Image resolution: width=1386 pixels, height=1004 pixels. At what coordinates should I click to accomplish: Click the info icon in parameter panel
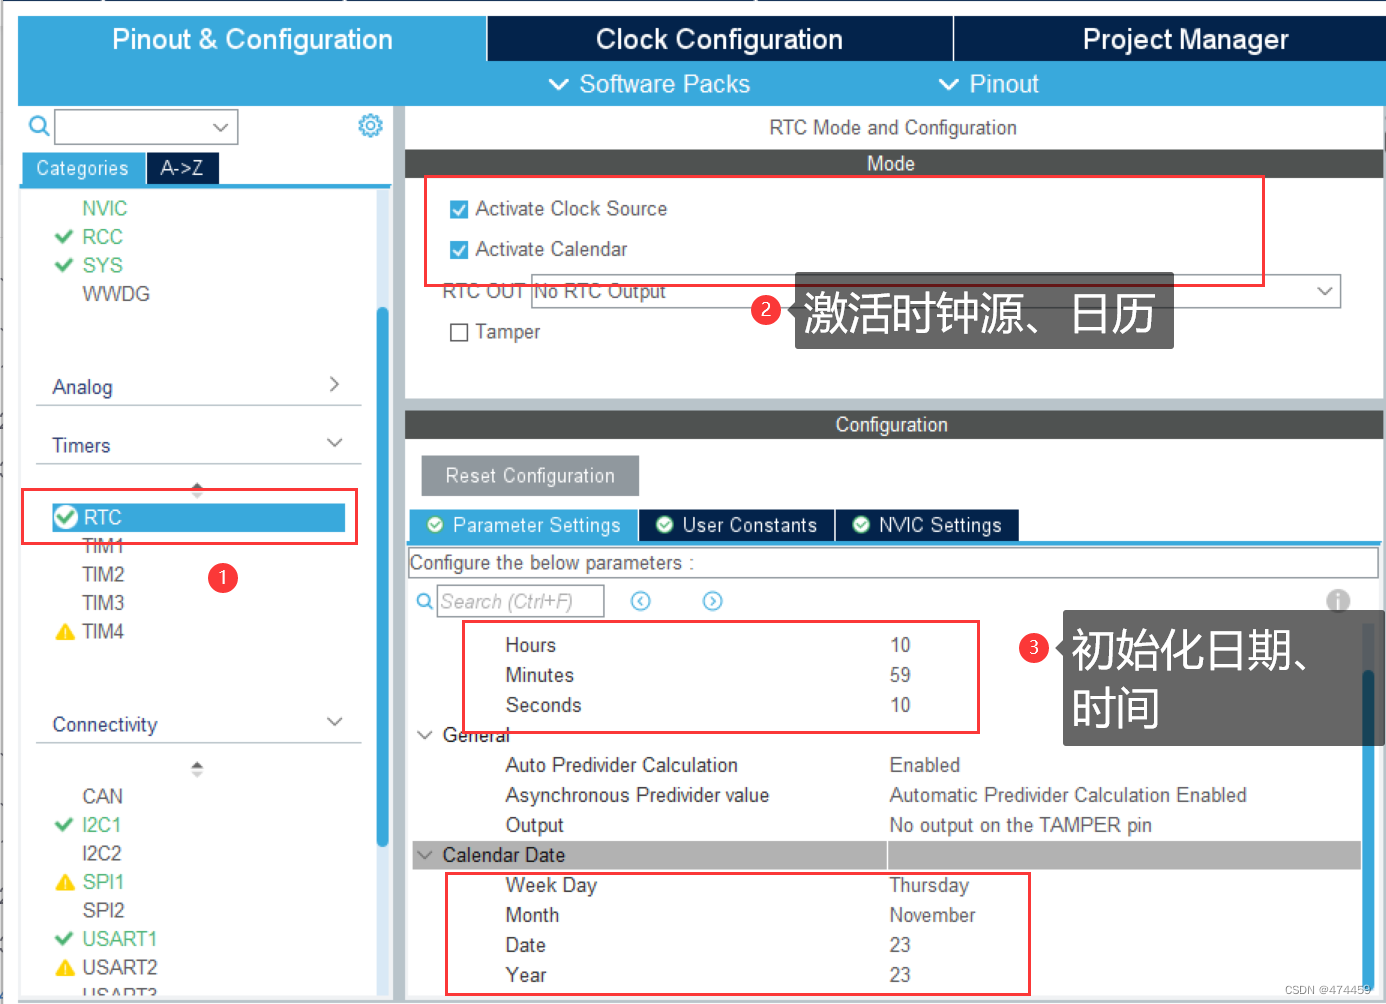click(1338, 601)
